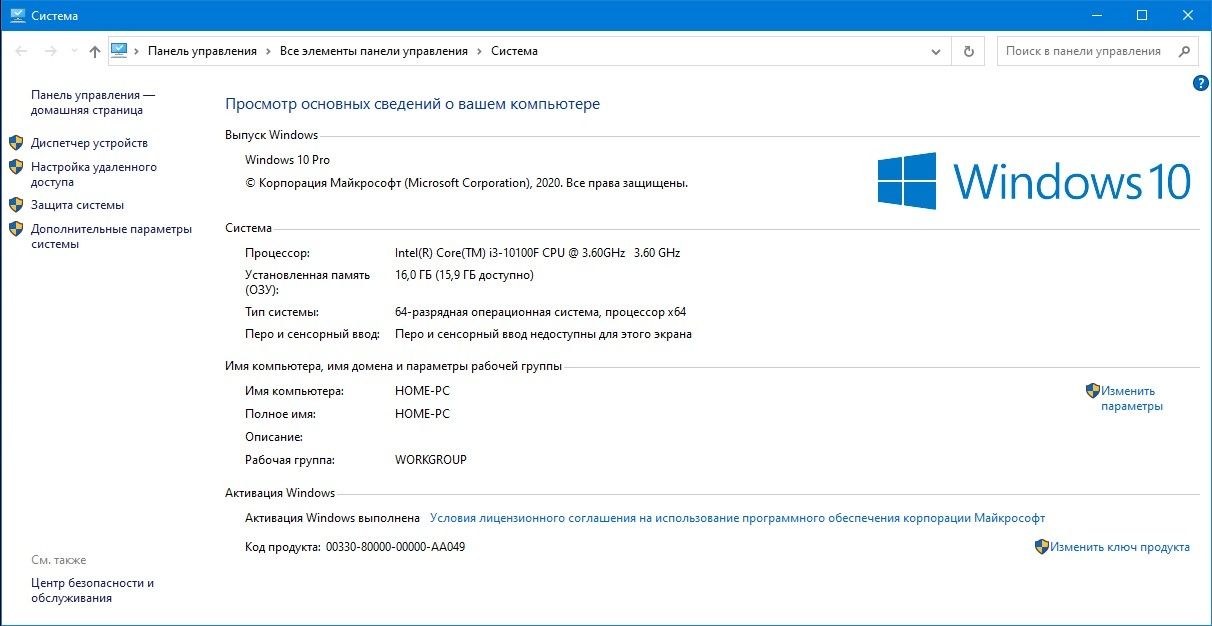Screen dimensions: 1212x626
Task: Open 'Защита системы' in the sidebar
Action: pyautogui.click(x=77, y=205)
